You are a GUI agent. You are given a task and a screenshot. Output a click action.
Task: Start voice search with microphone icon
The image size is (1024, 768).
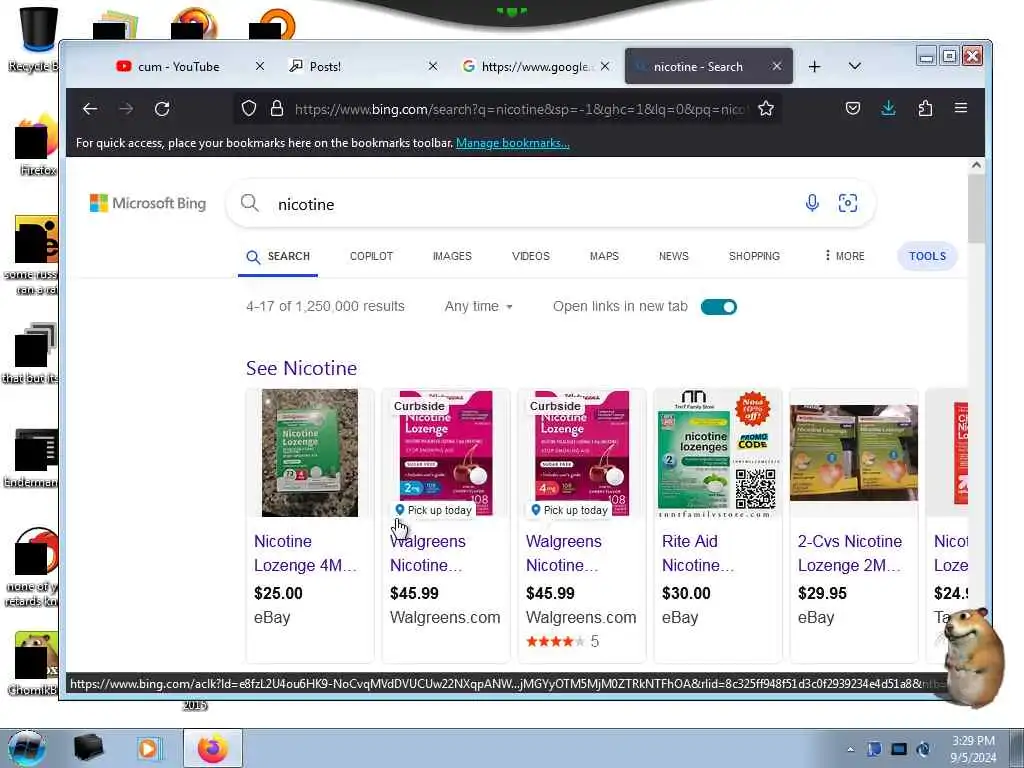(x=812, y=203)
